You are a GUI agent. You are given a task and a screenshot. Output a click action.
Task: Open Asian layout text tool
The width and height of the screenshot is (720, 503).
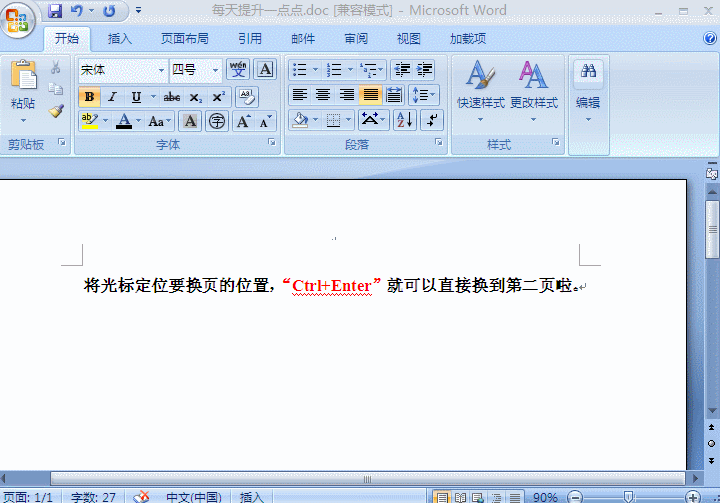(373, 120)
